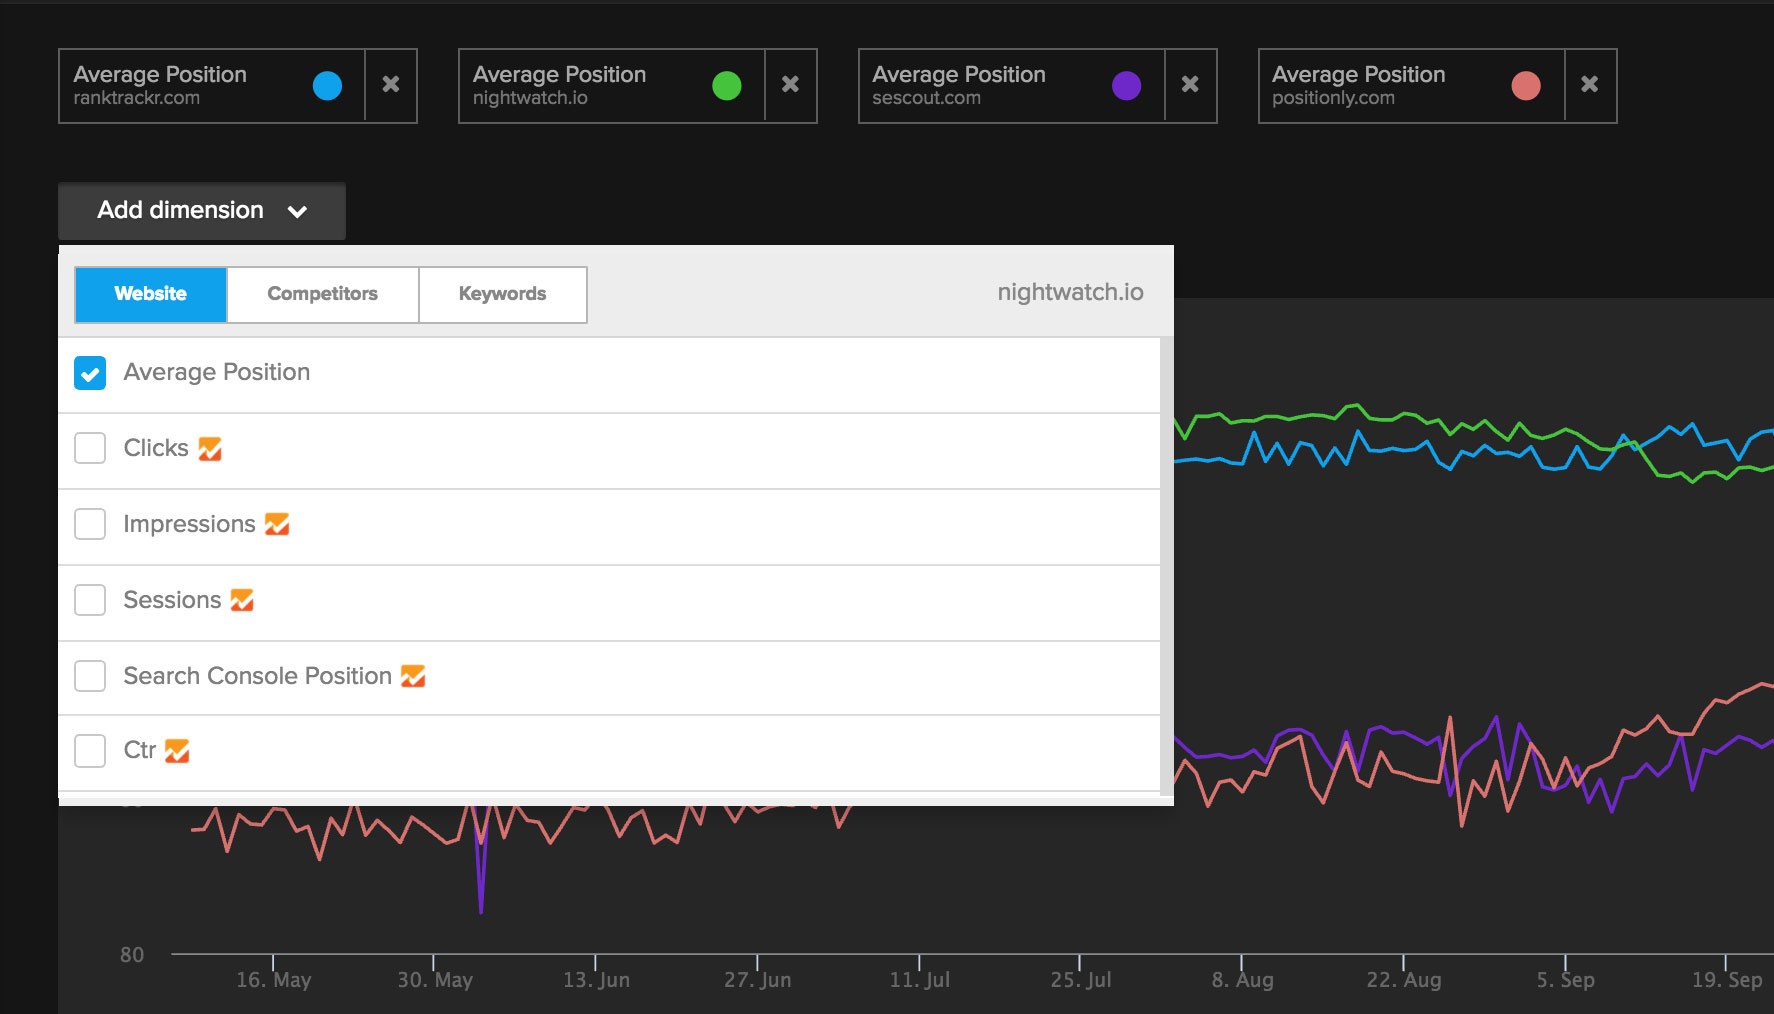Enable the Clicks checkbox

tap(90, 448)
